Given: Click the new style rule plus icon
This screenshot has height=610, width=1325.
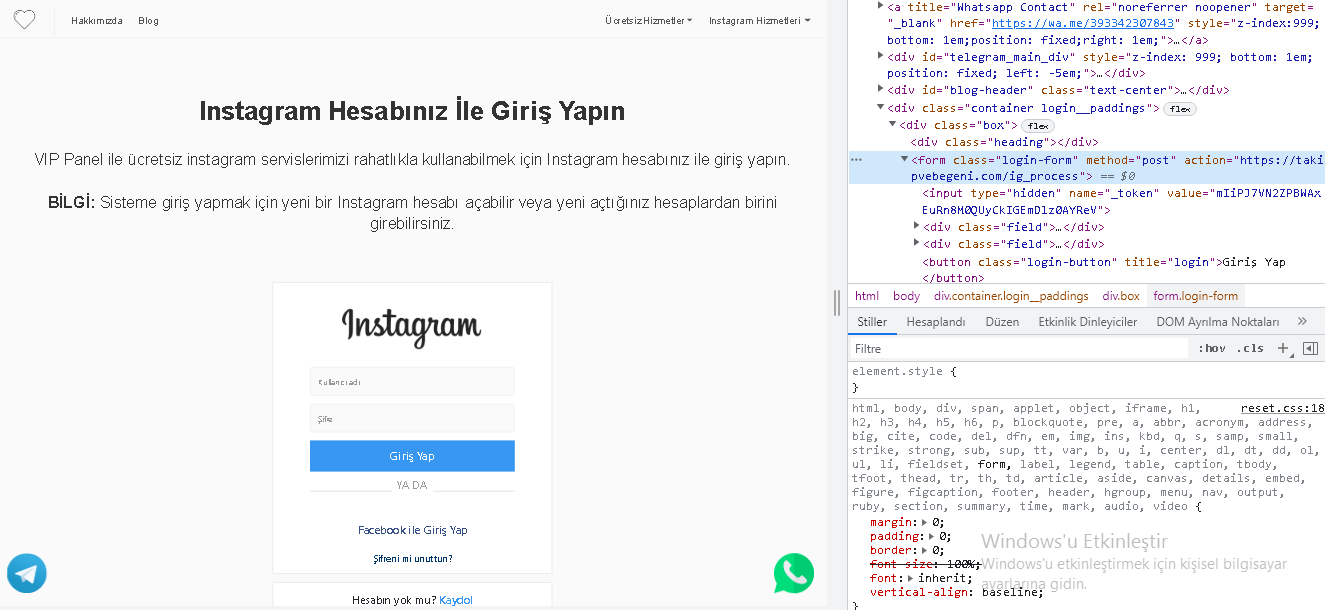Looking at the screenshot, I should click(x=1284, y=349).
